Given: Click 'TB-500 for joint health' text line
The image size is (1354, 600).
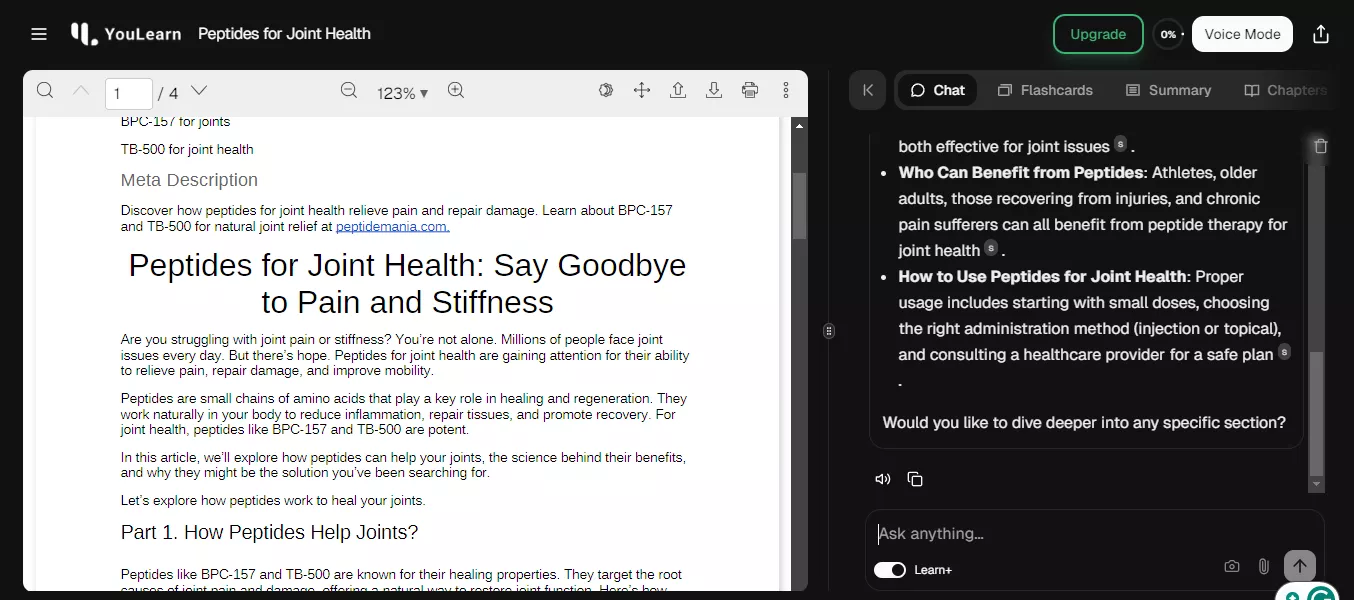Looking at the screenshot, I should click(187, 150).
